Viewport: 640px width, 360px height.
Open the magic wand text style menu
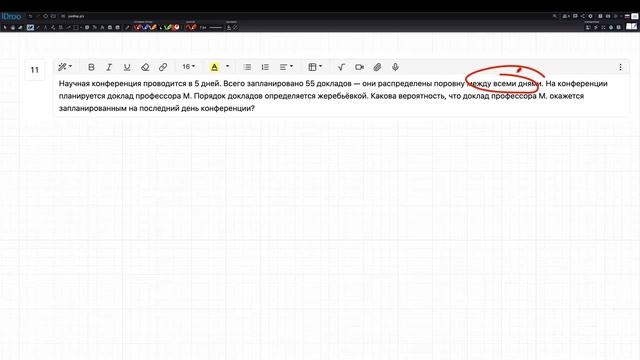(x=64, y=67)
